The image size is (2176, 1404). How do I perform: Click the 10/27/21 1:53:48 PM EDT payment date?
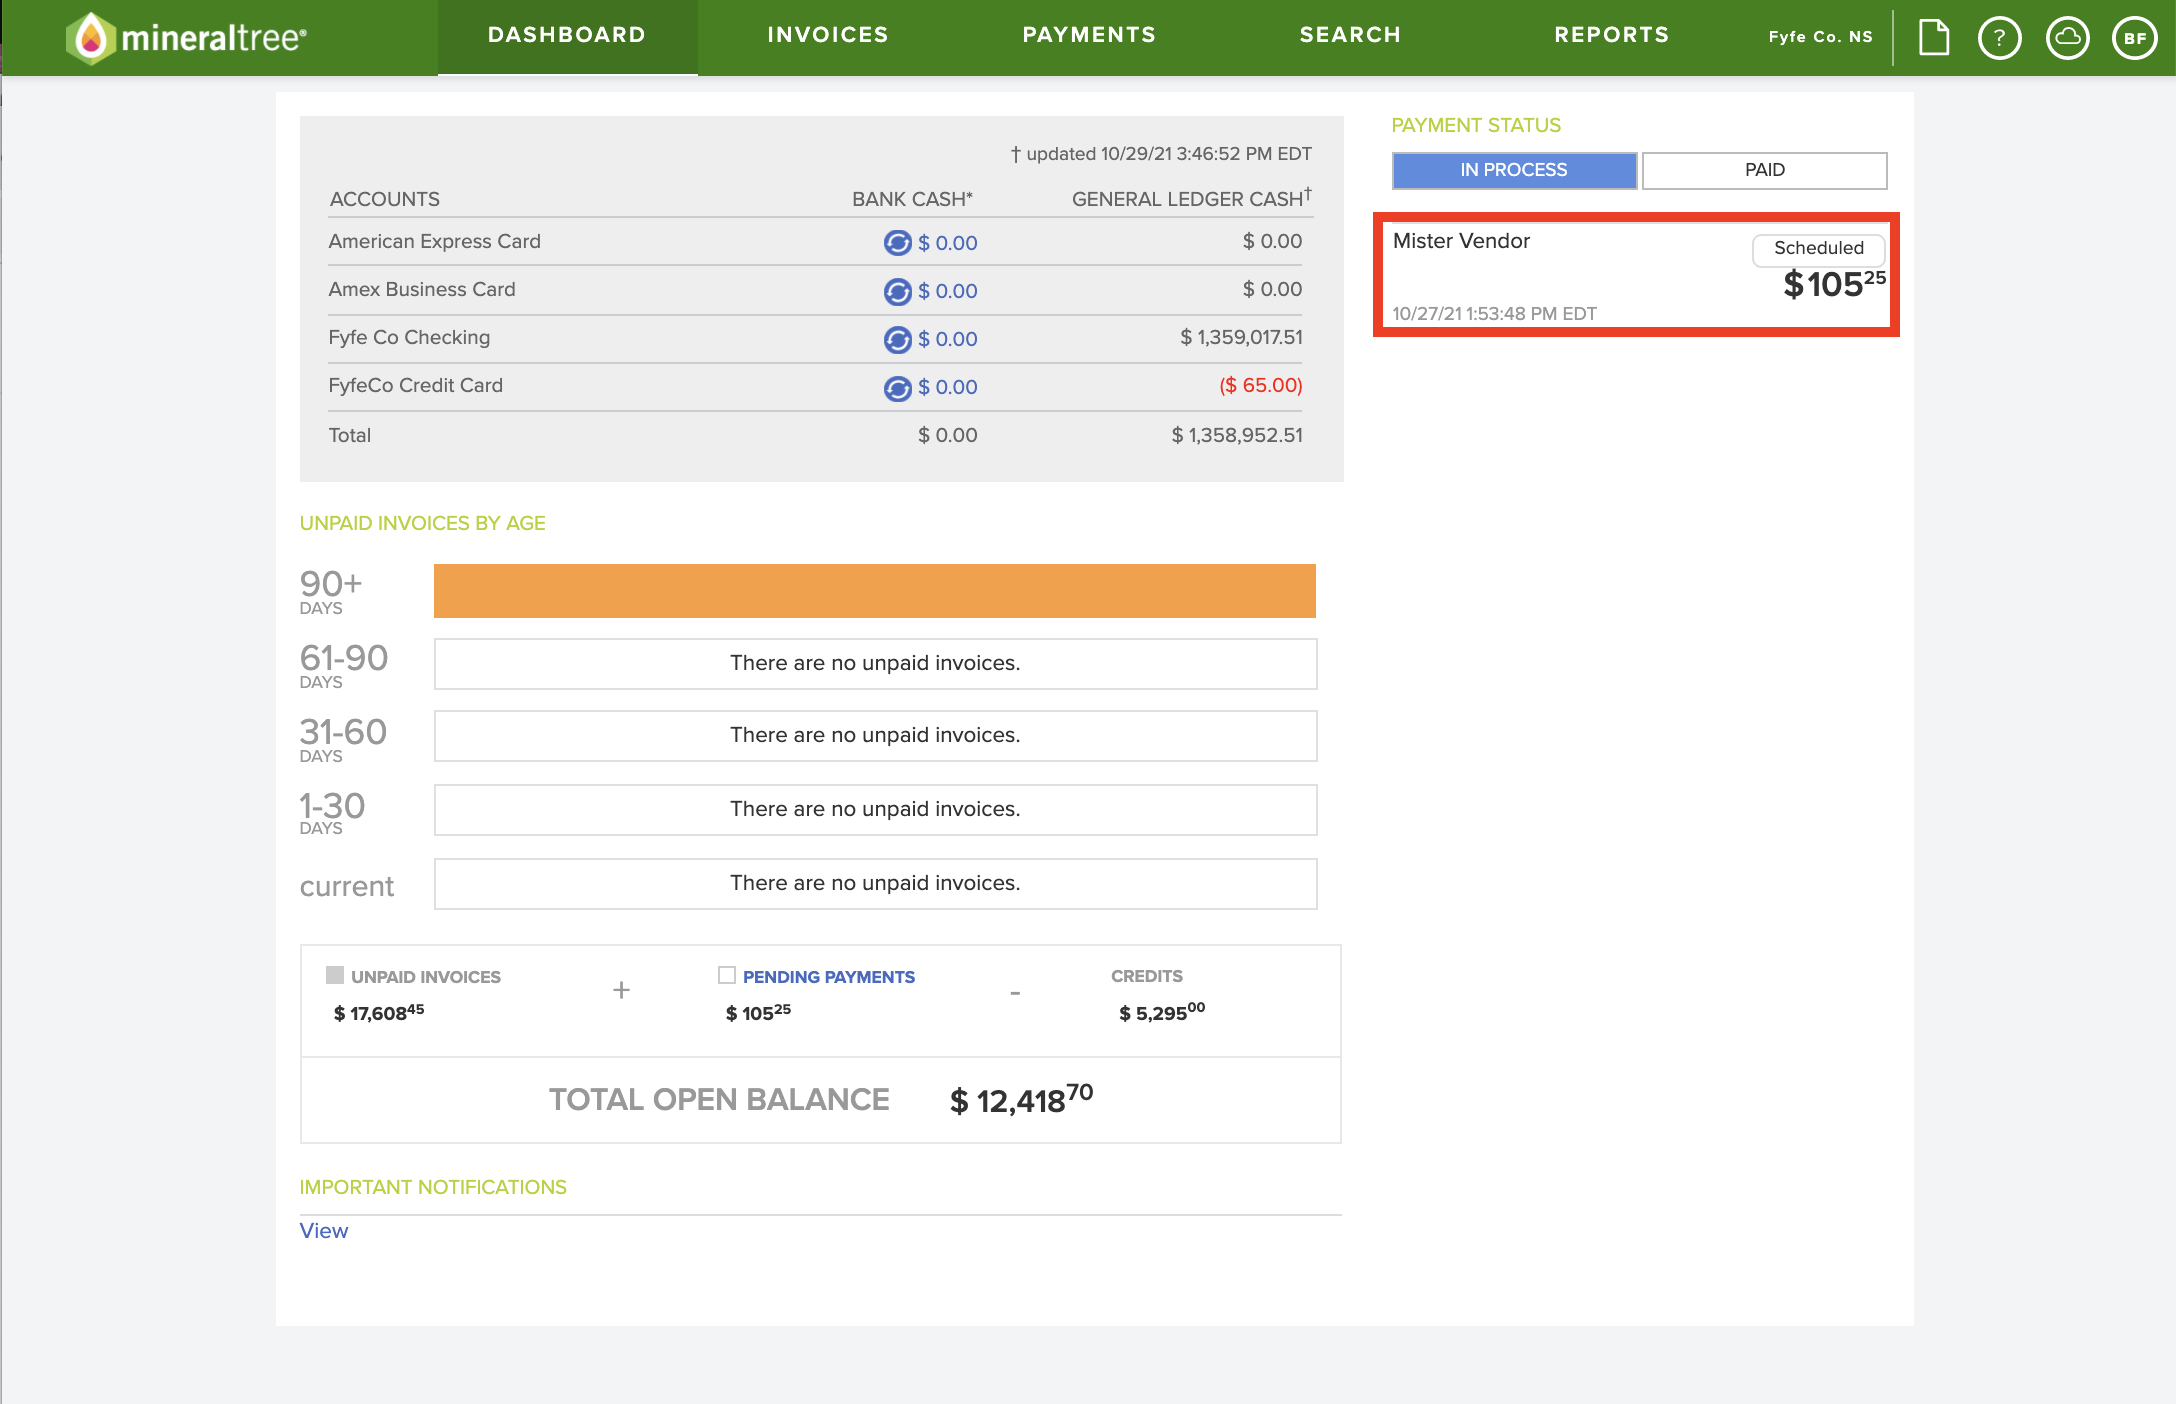[x=1494, y=314]
